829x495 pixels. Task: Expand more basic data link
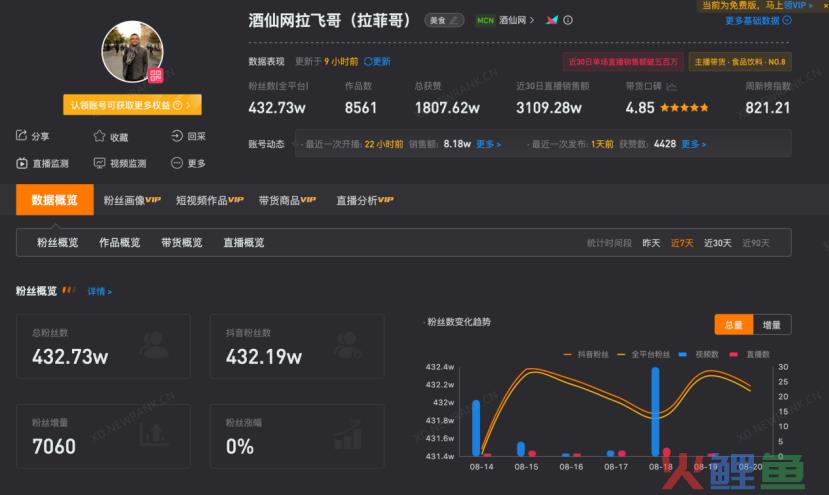[x=758, y=21]
